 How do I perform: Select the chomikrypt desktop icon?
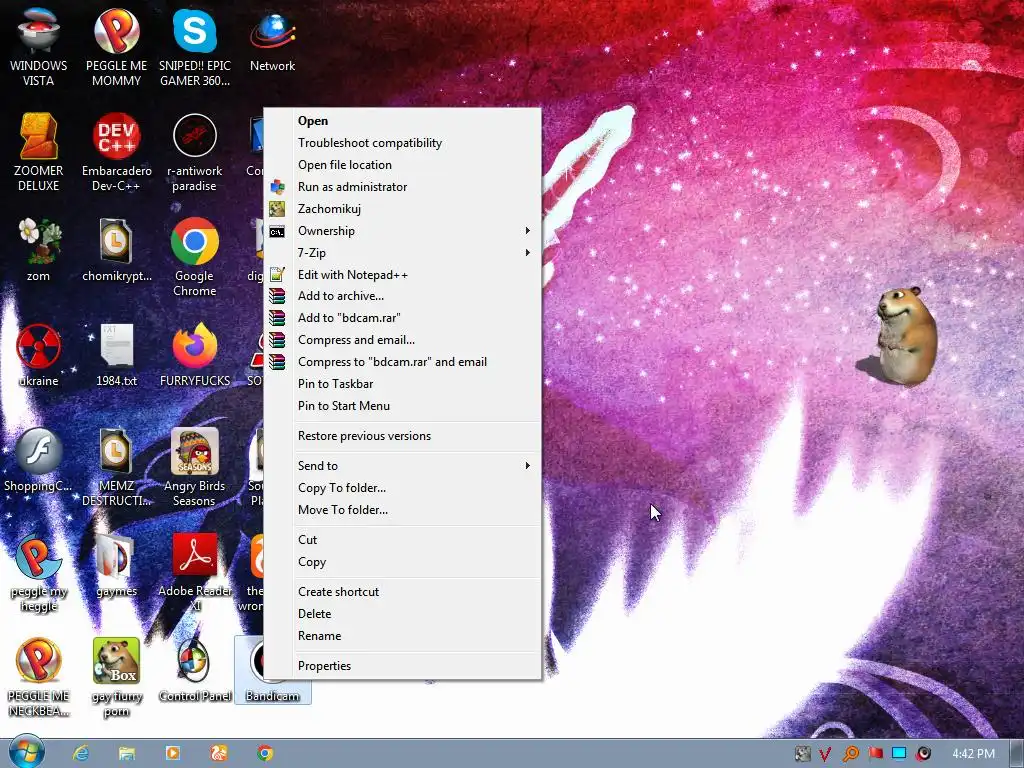pyautogui.click(x=116, y=249)
